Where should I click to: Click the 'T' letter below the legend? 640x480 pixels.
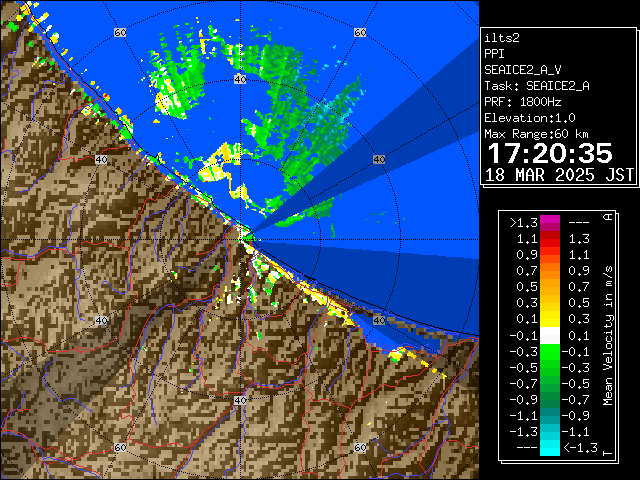608,453
